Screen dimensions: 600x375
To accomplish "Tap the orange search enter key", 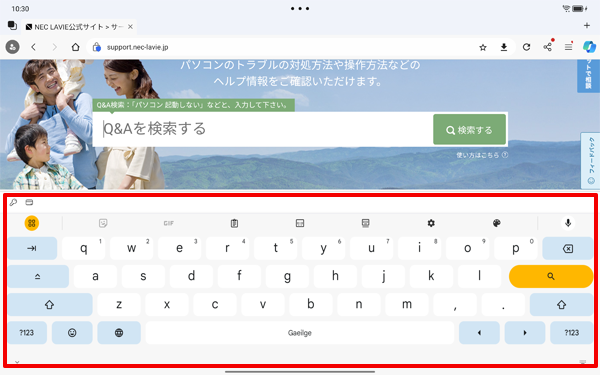I will point(551,276).
